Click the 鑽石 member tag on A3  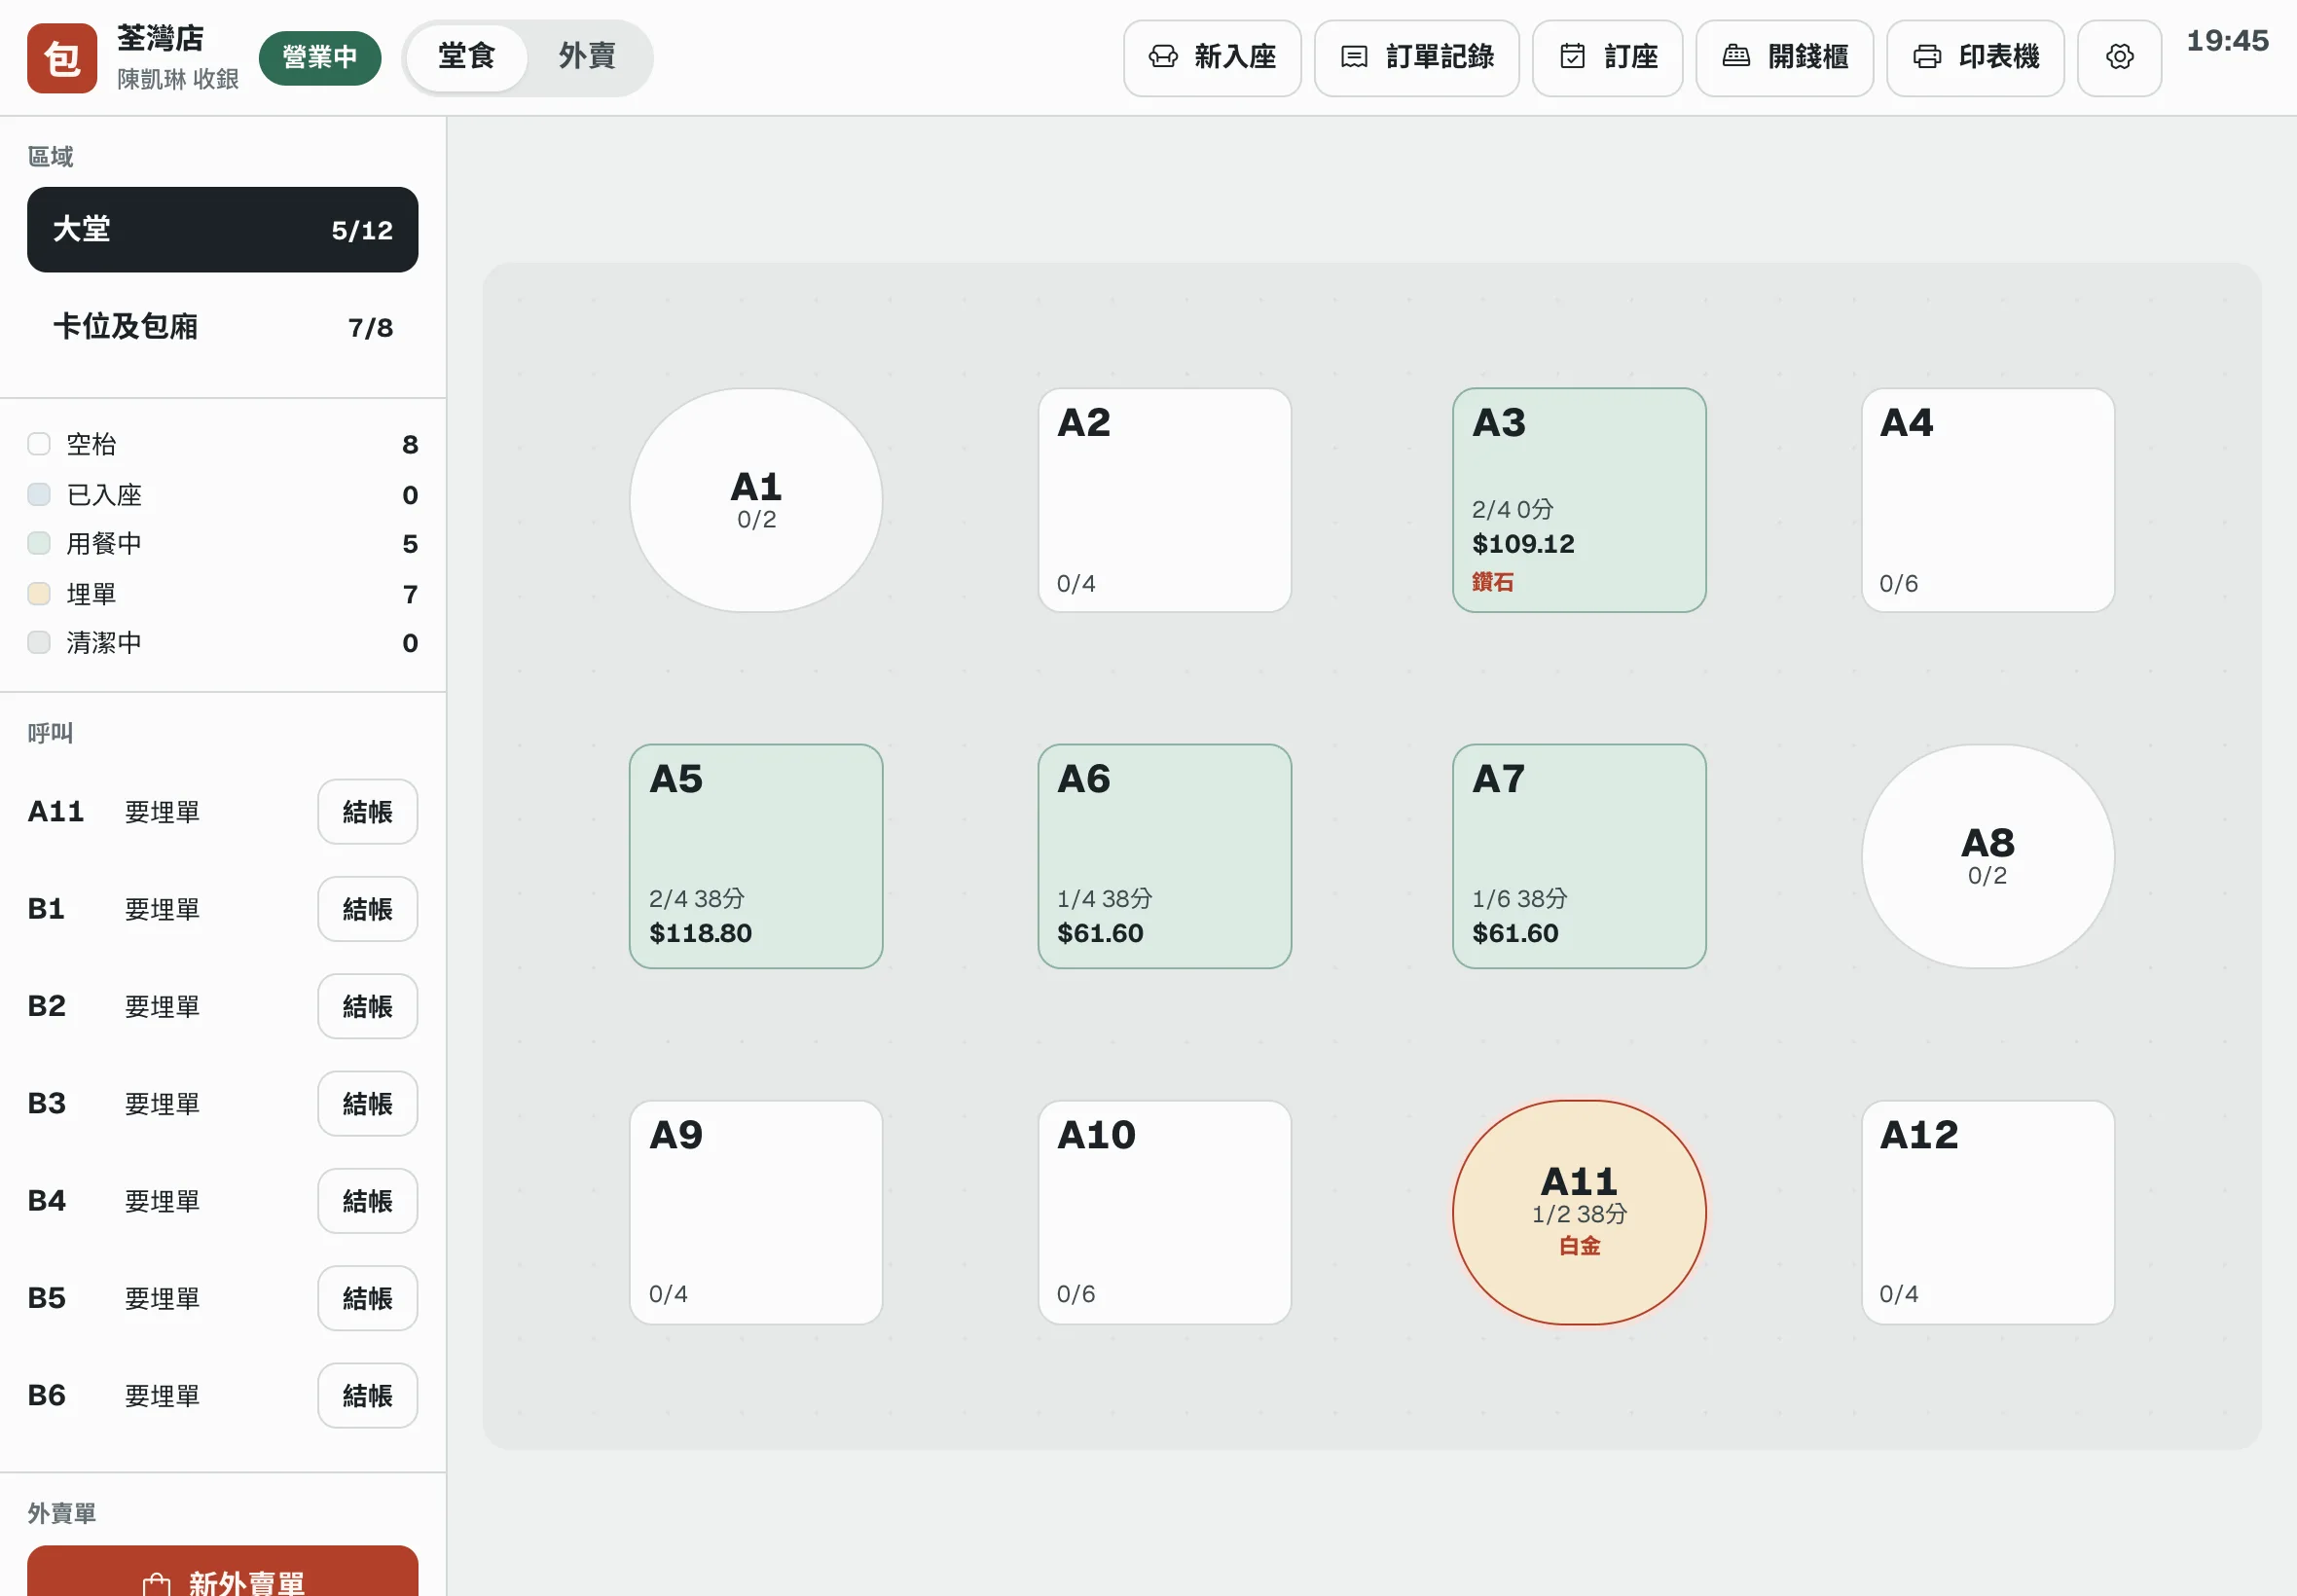point(1492,581)
